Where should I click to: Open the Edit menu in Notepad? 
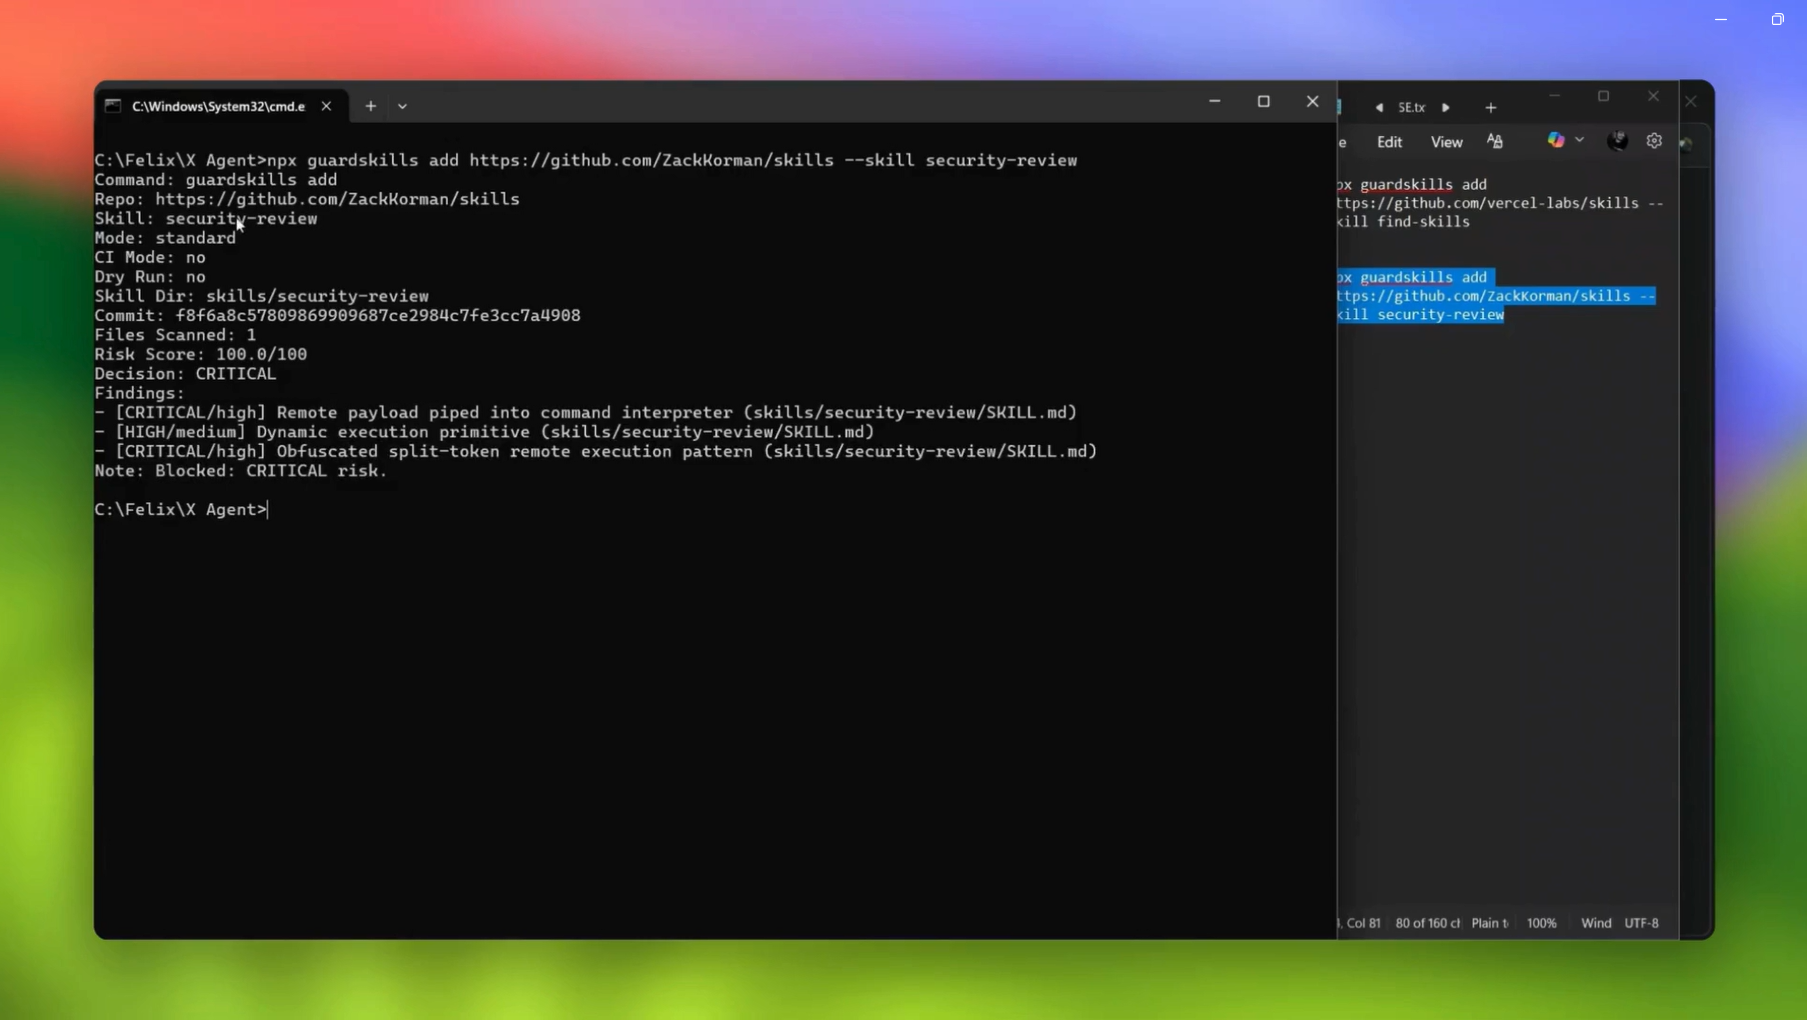click(1389, 142)
